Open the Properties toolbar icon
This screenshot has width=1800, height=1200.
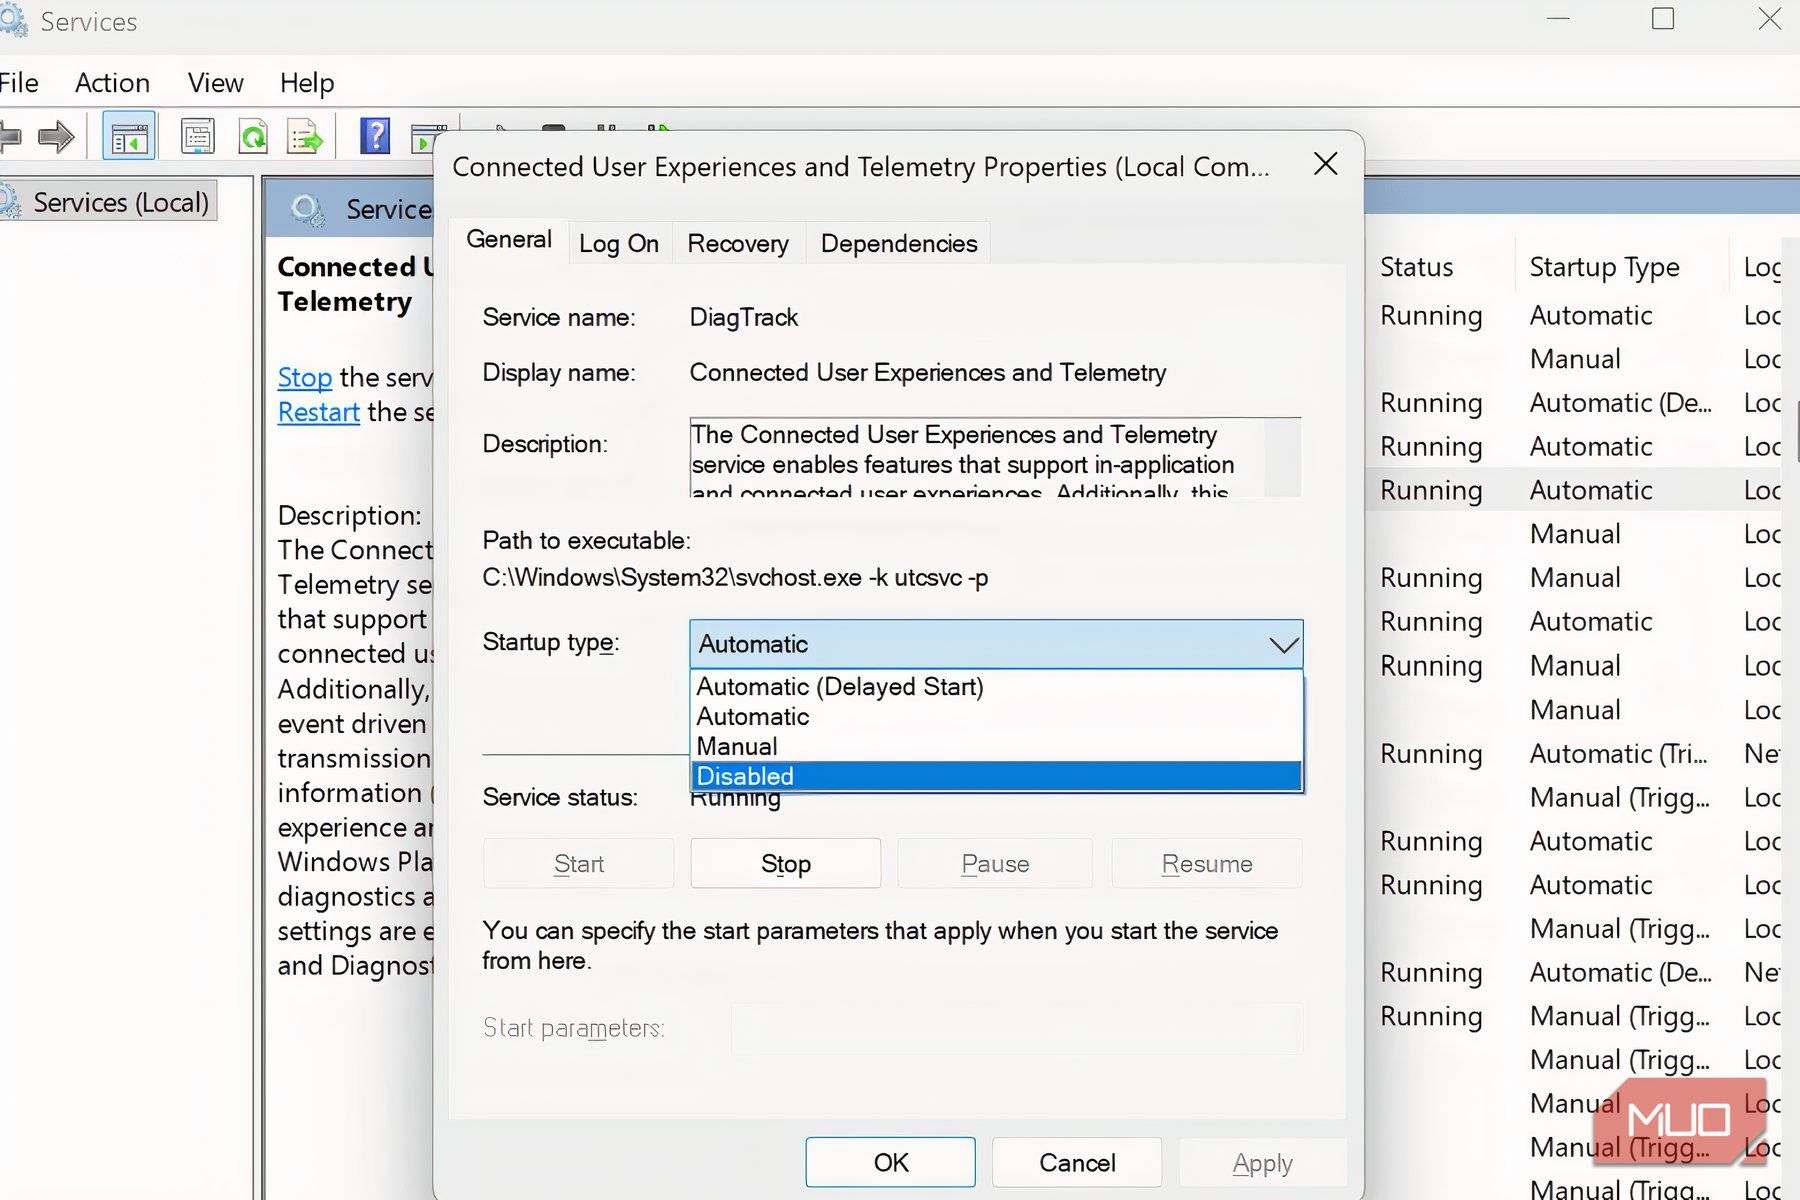197,136
